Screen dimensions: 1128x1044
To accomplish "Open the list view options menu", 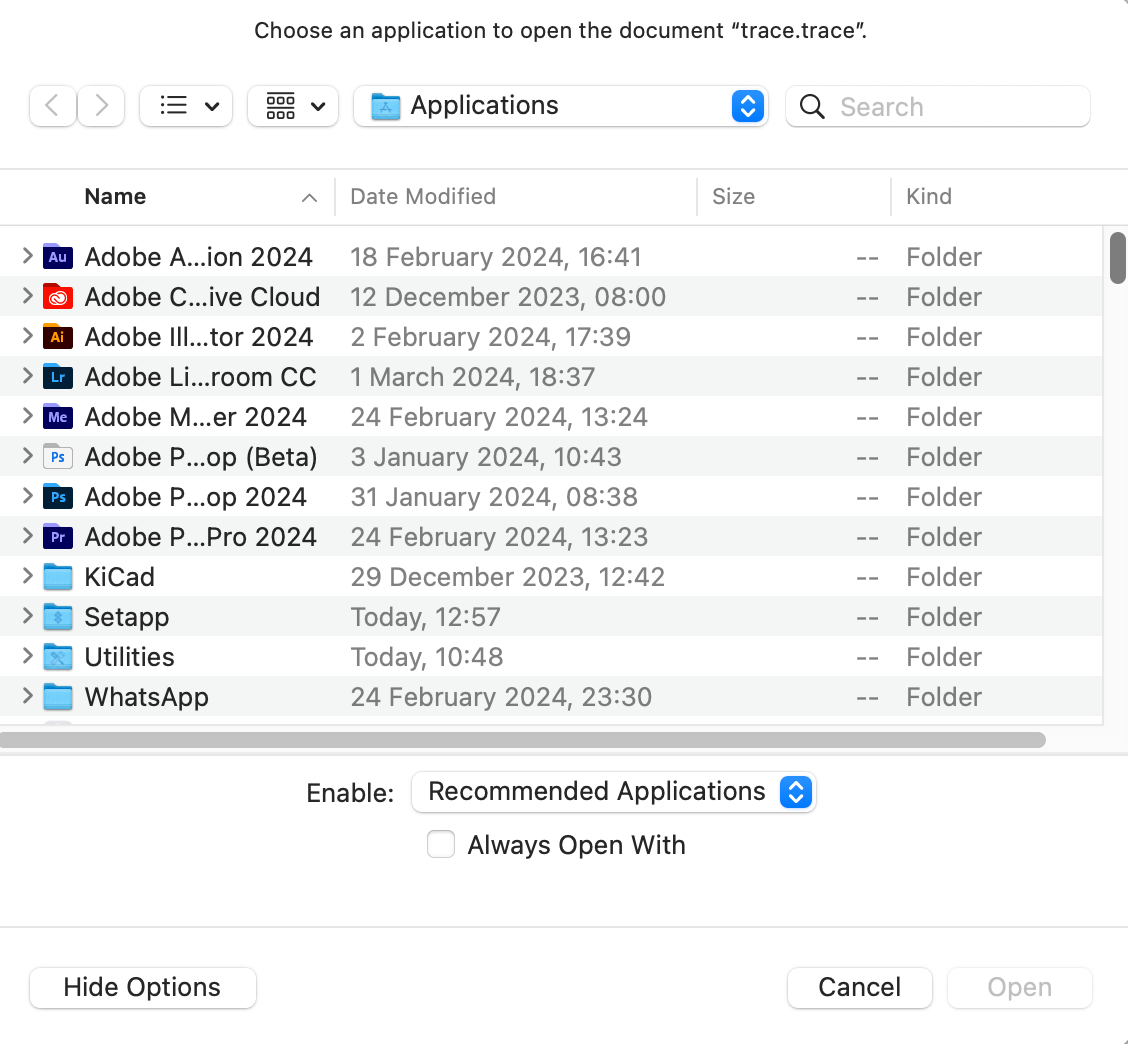I will point(186,106).
